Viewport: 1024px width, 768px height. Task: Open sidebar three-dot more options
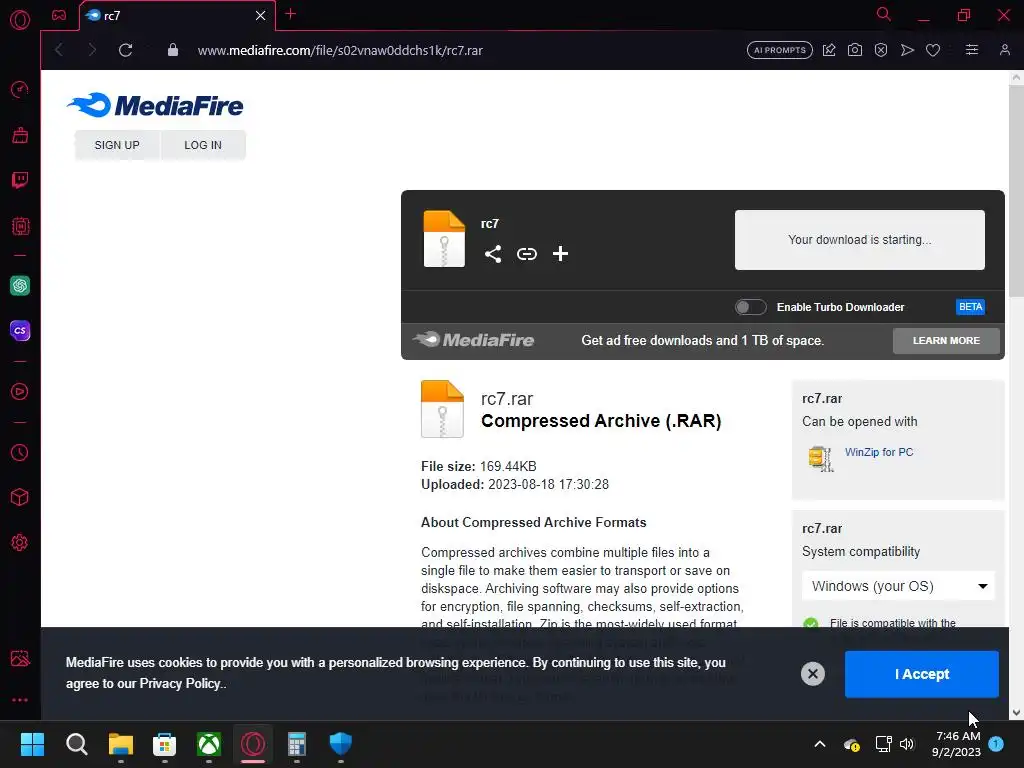click(20, 700)
